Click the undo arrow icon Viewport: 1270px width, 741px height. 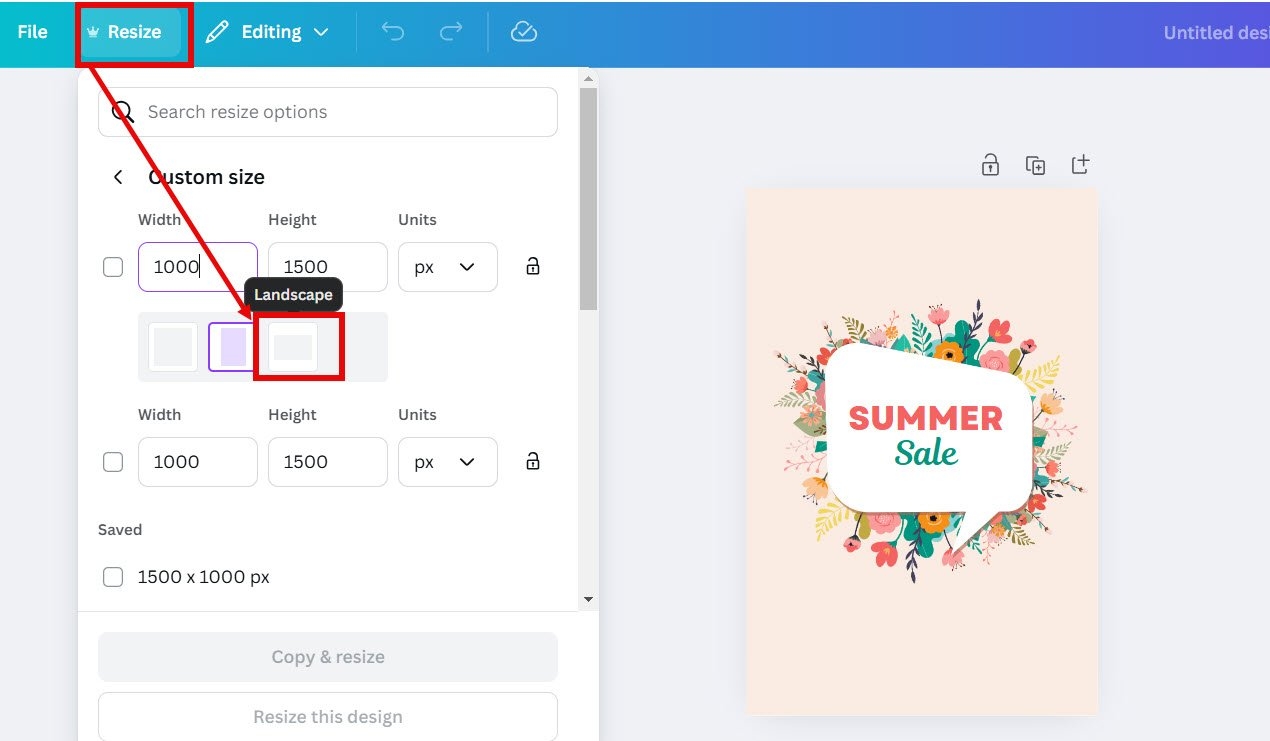(x=393, y=32)
